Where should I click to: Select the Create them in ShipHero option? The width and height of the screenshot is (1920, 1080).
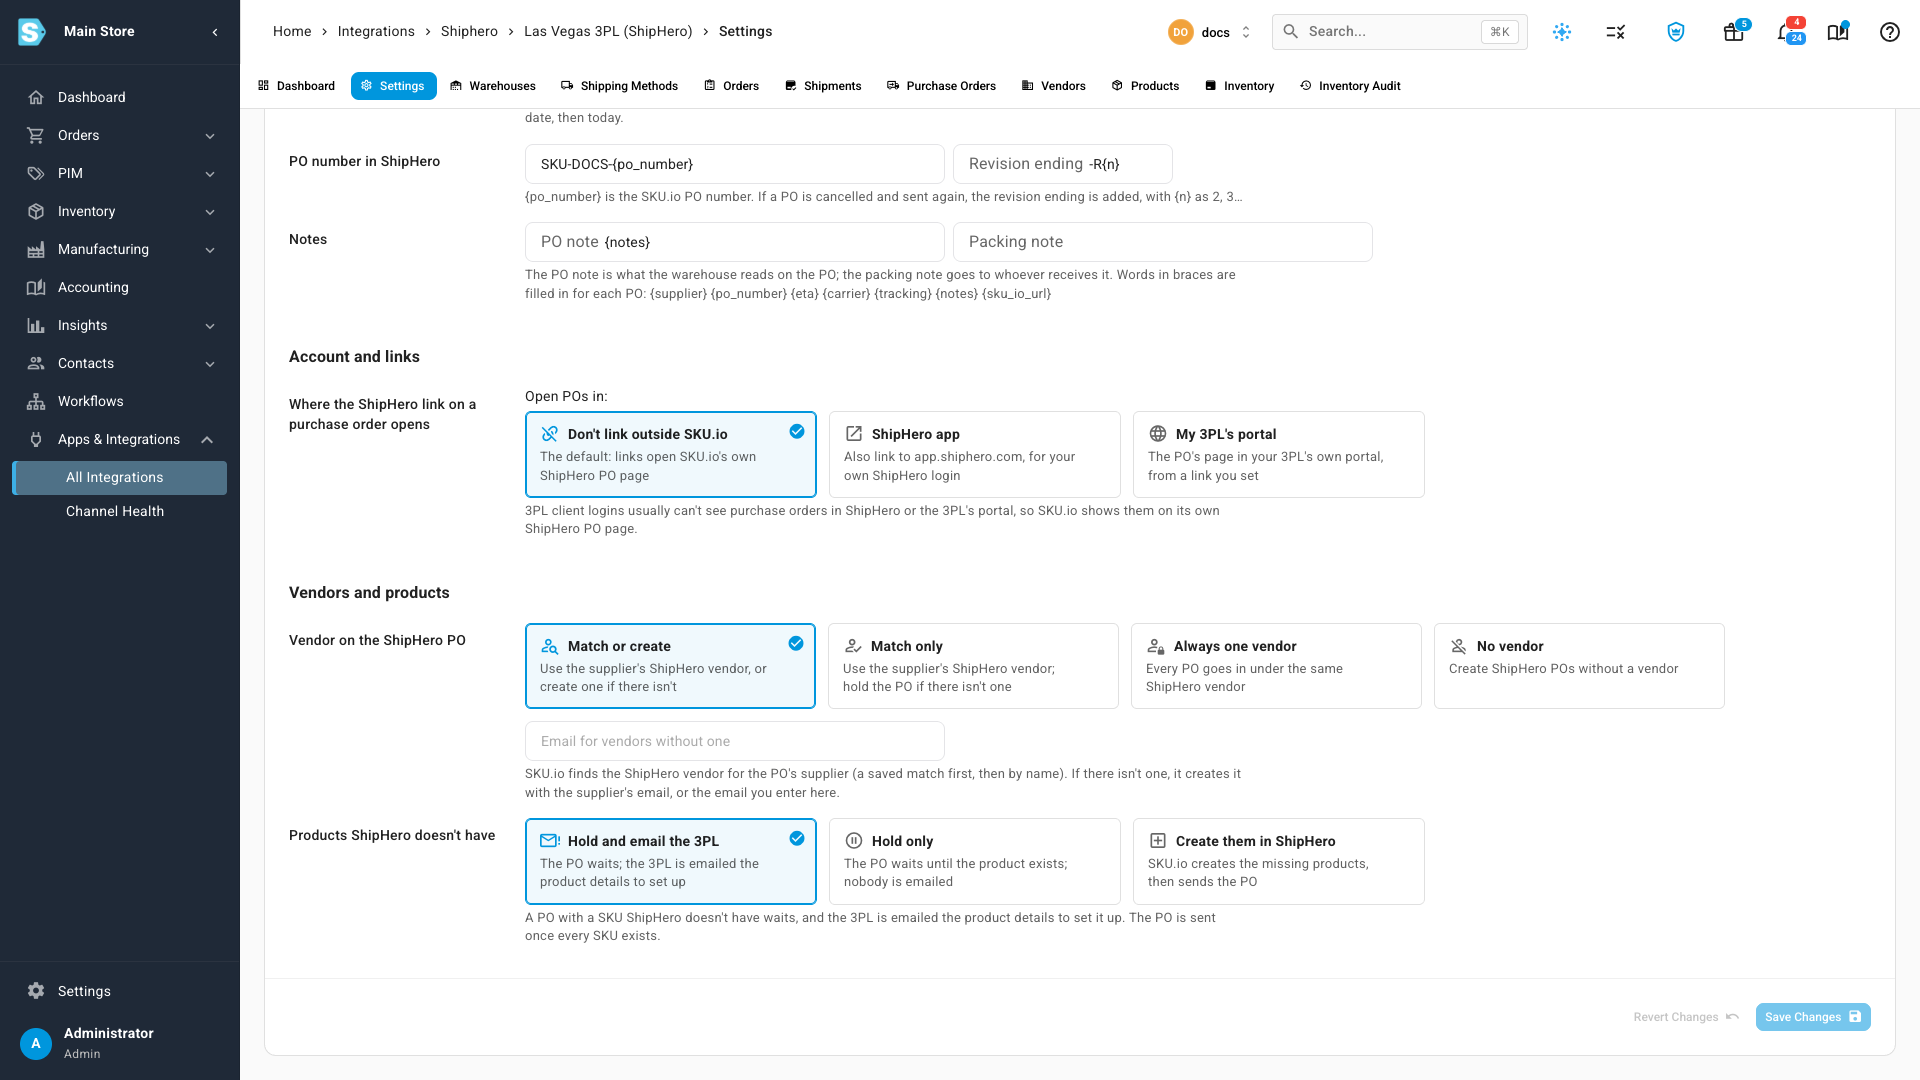coord(1278,861)
